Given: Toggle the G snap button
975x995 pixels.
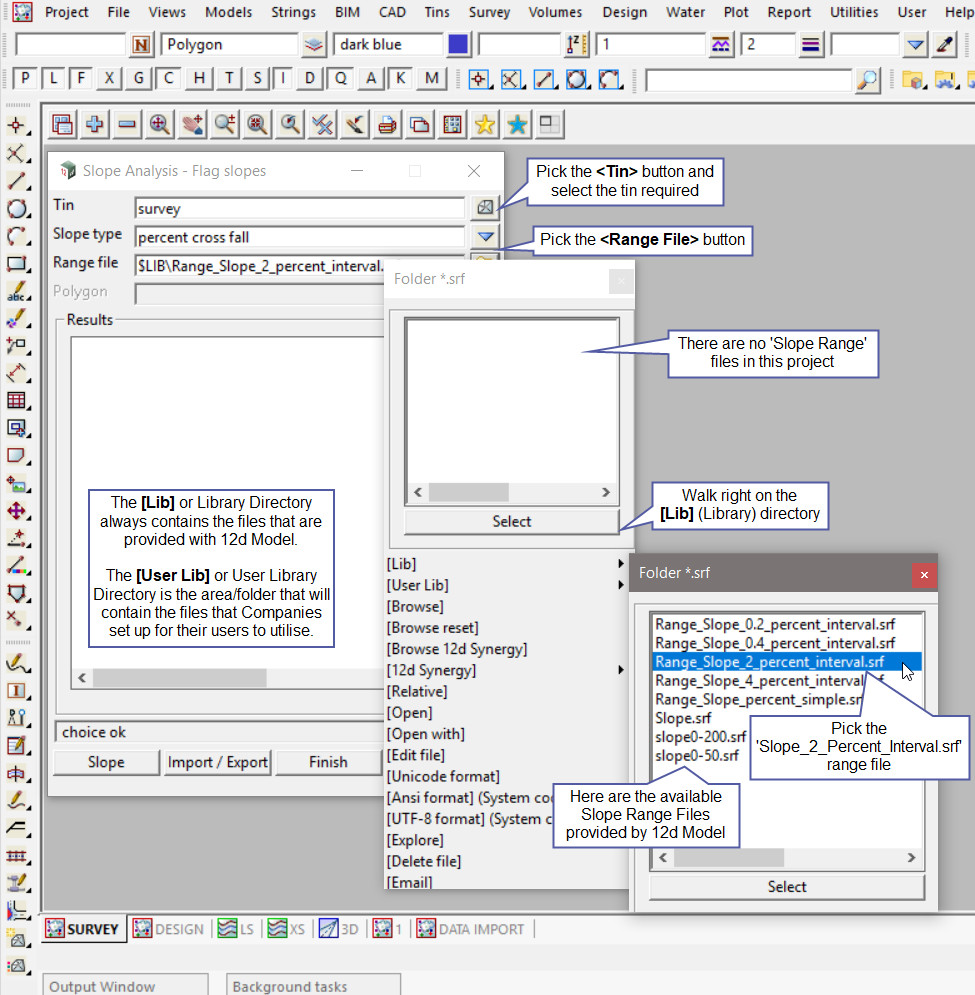Looking at the screenshot, I should click(139, 79).
